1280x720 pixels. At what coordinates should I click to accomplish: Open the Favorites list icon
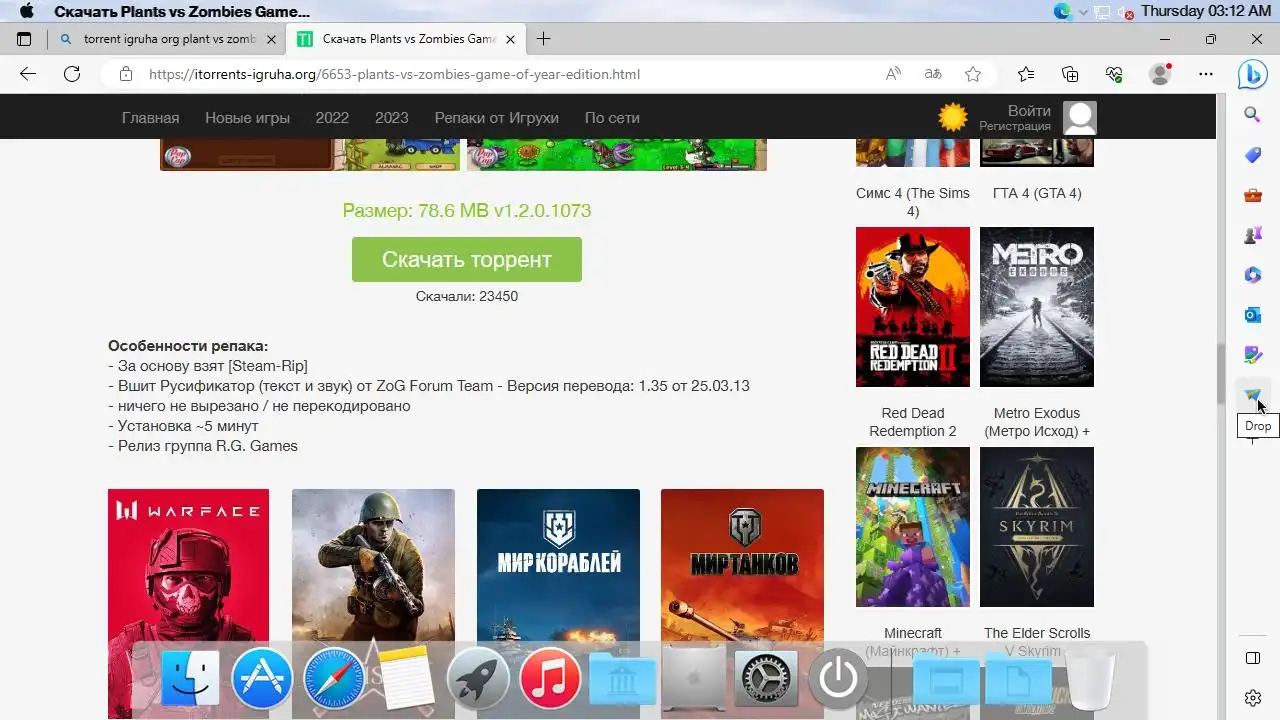[1026, 74]
